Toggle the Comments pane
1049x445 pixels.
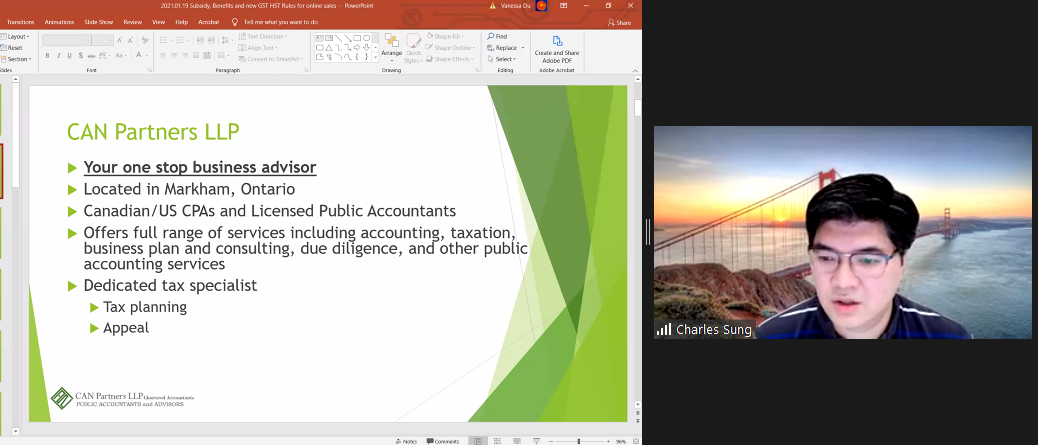coord(443,441)
